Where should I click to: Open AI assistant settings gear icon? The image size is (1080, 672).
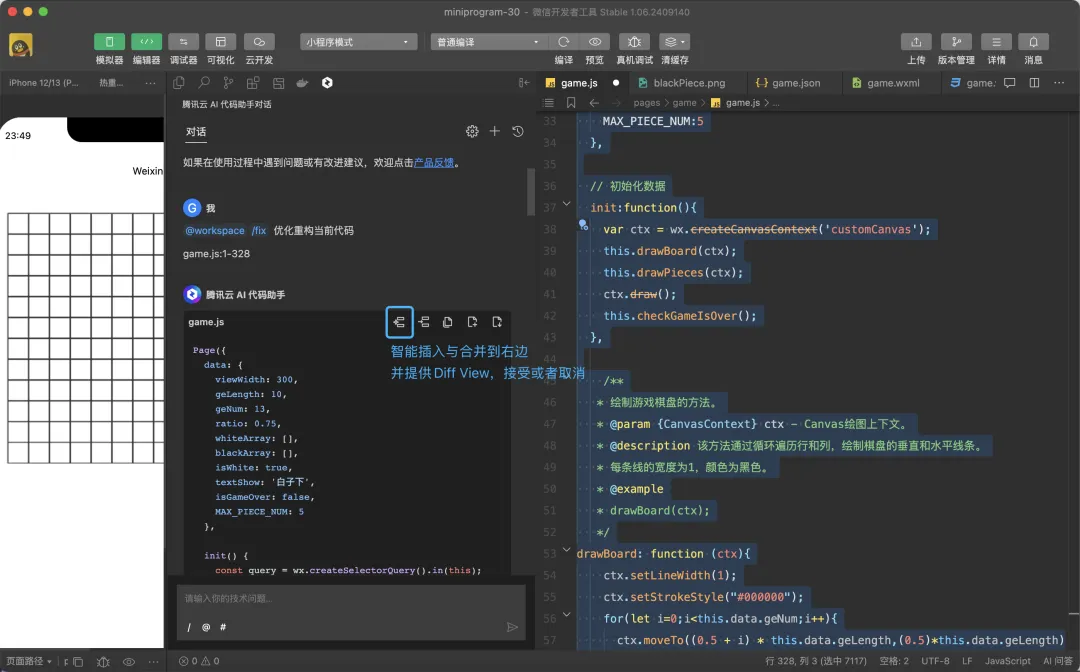coord(472,132)
